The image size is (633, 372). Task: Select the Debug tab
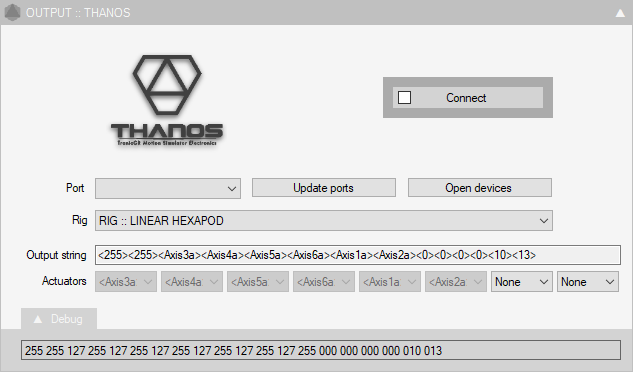59,319
